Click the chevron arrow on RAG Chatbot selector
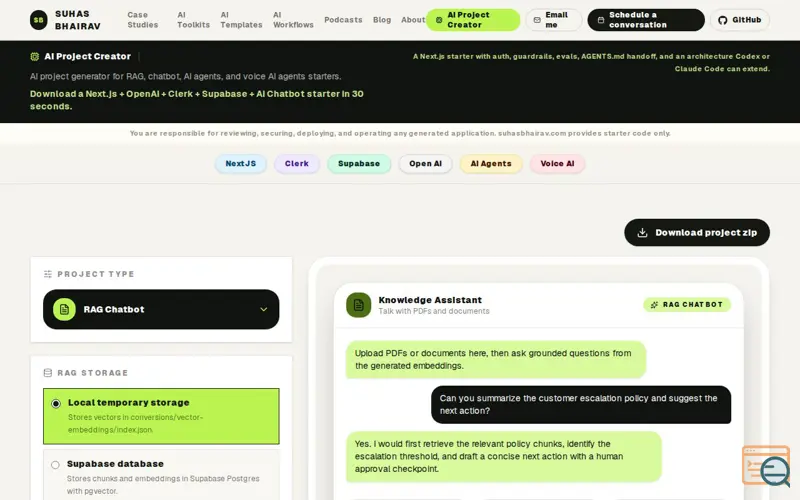The width and height of the screenshot is (800, 500). [x=263, y=309]
